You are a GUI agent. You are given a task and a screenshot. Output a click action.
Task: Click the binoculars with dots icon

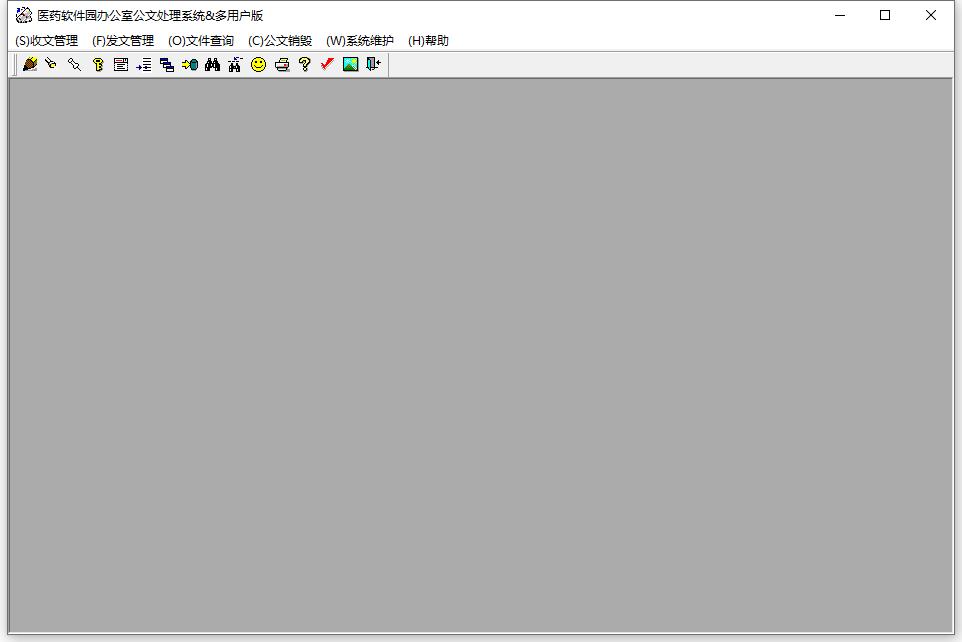tap(235, 65)
